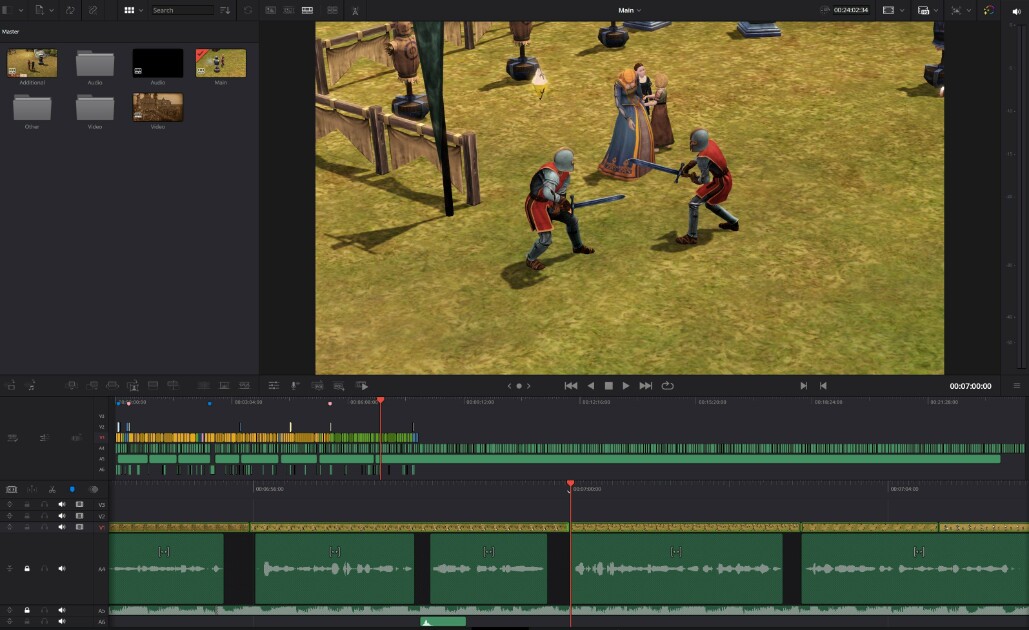The width and height of the screenshot is (1029, 630).
Task: Select Source Clip viewer mode icon
Action: (270, 10)
